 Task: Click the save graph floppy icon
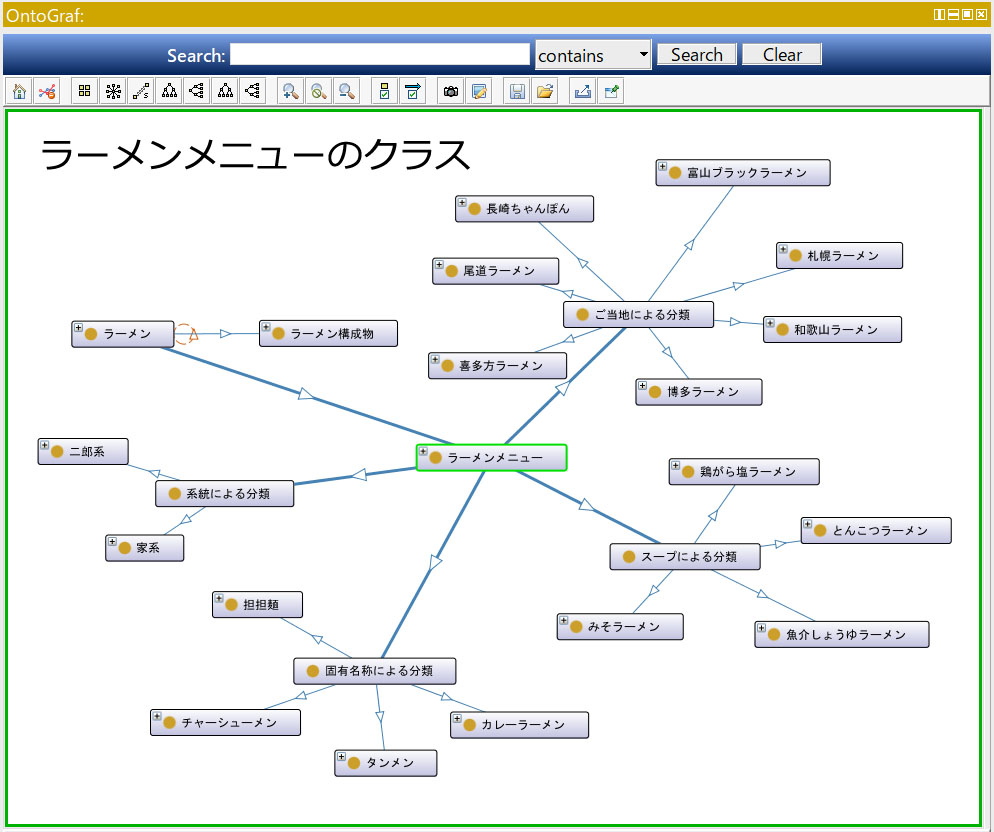tap(517, 91)
